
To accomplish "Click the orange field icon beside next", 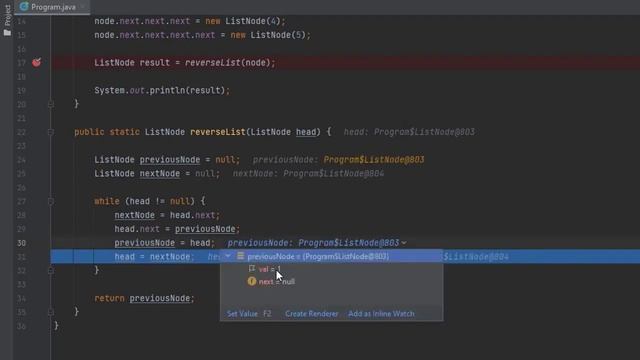I will pos(251,281).
